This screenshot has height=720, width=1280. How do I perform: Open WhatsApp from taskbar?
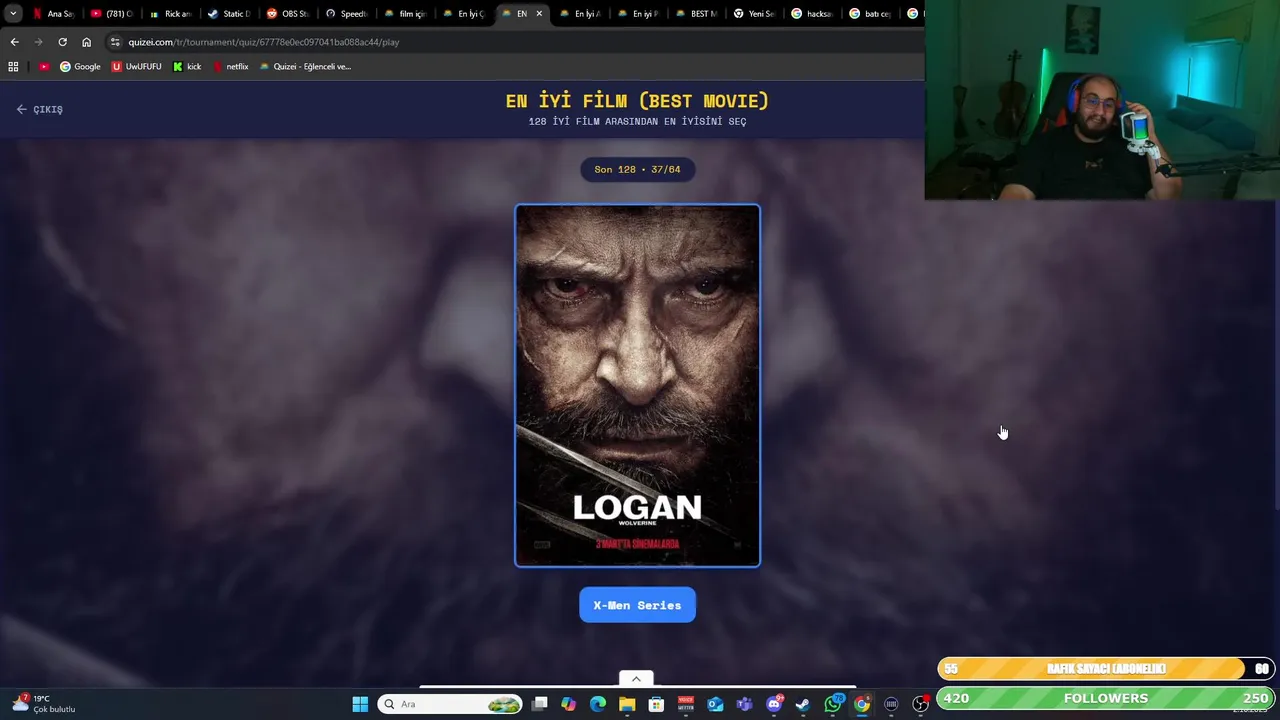832,704
